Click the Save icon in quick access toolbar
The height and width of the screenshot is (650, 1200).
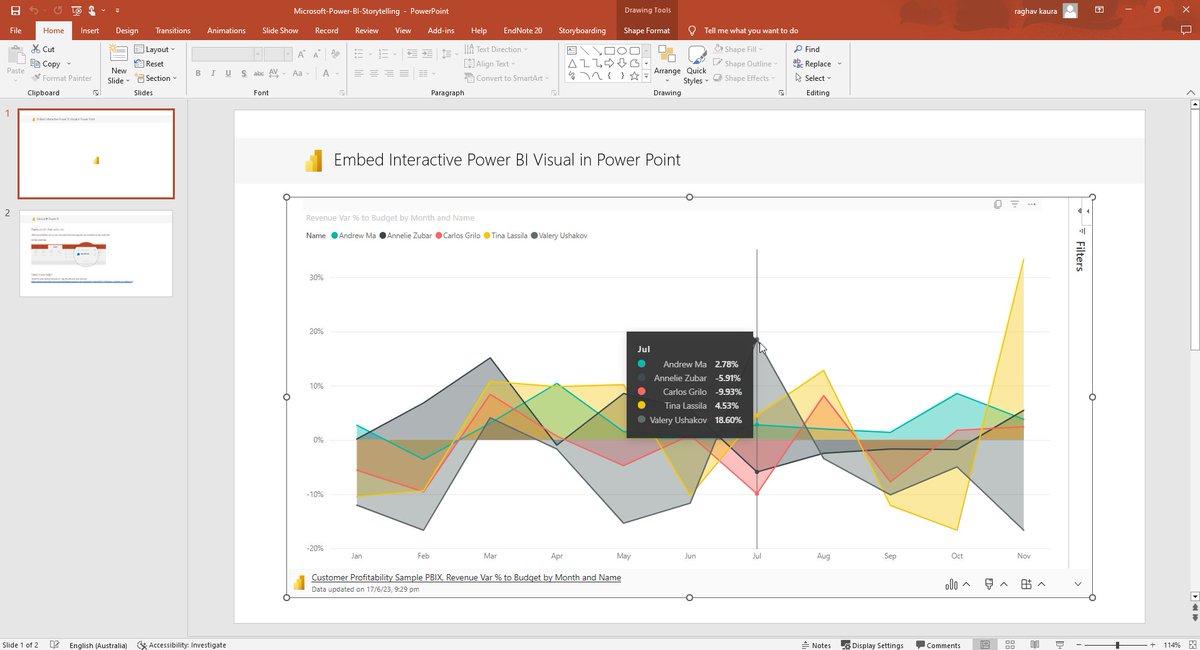pyautogui.click(x=13, y=10)
